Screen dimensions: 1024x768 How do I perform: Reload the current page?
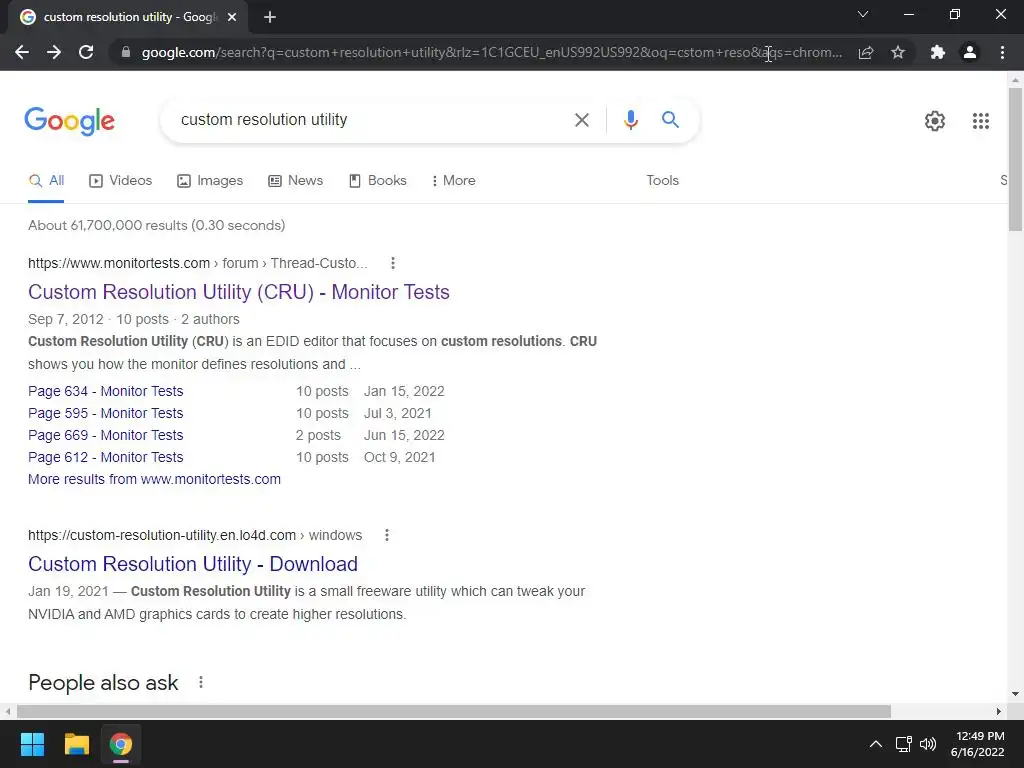[86, 52]
